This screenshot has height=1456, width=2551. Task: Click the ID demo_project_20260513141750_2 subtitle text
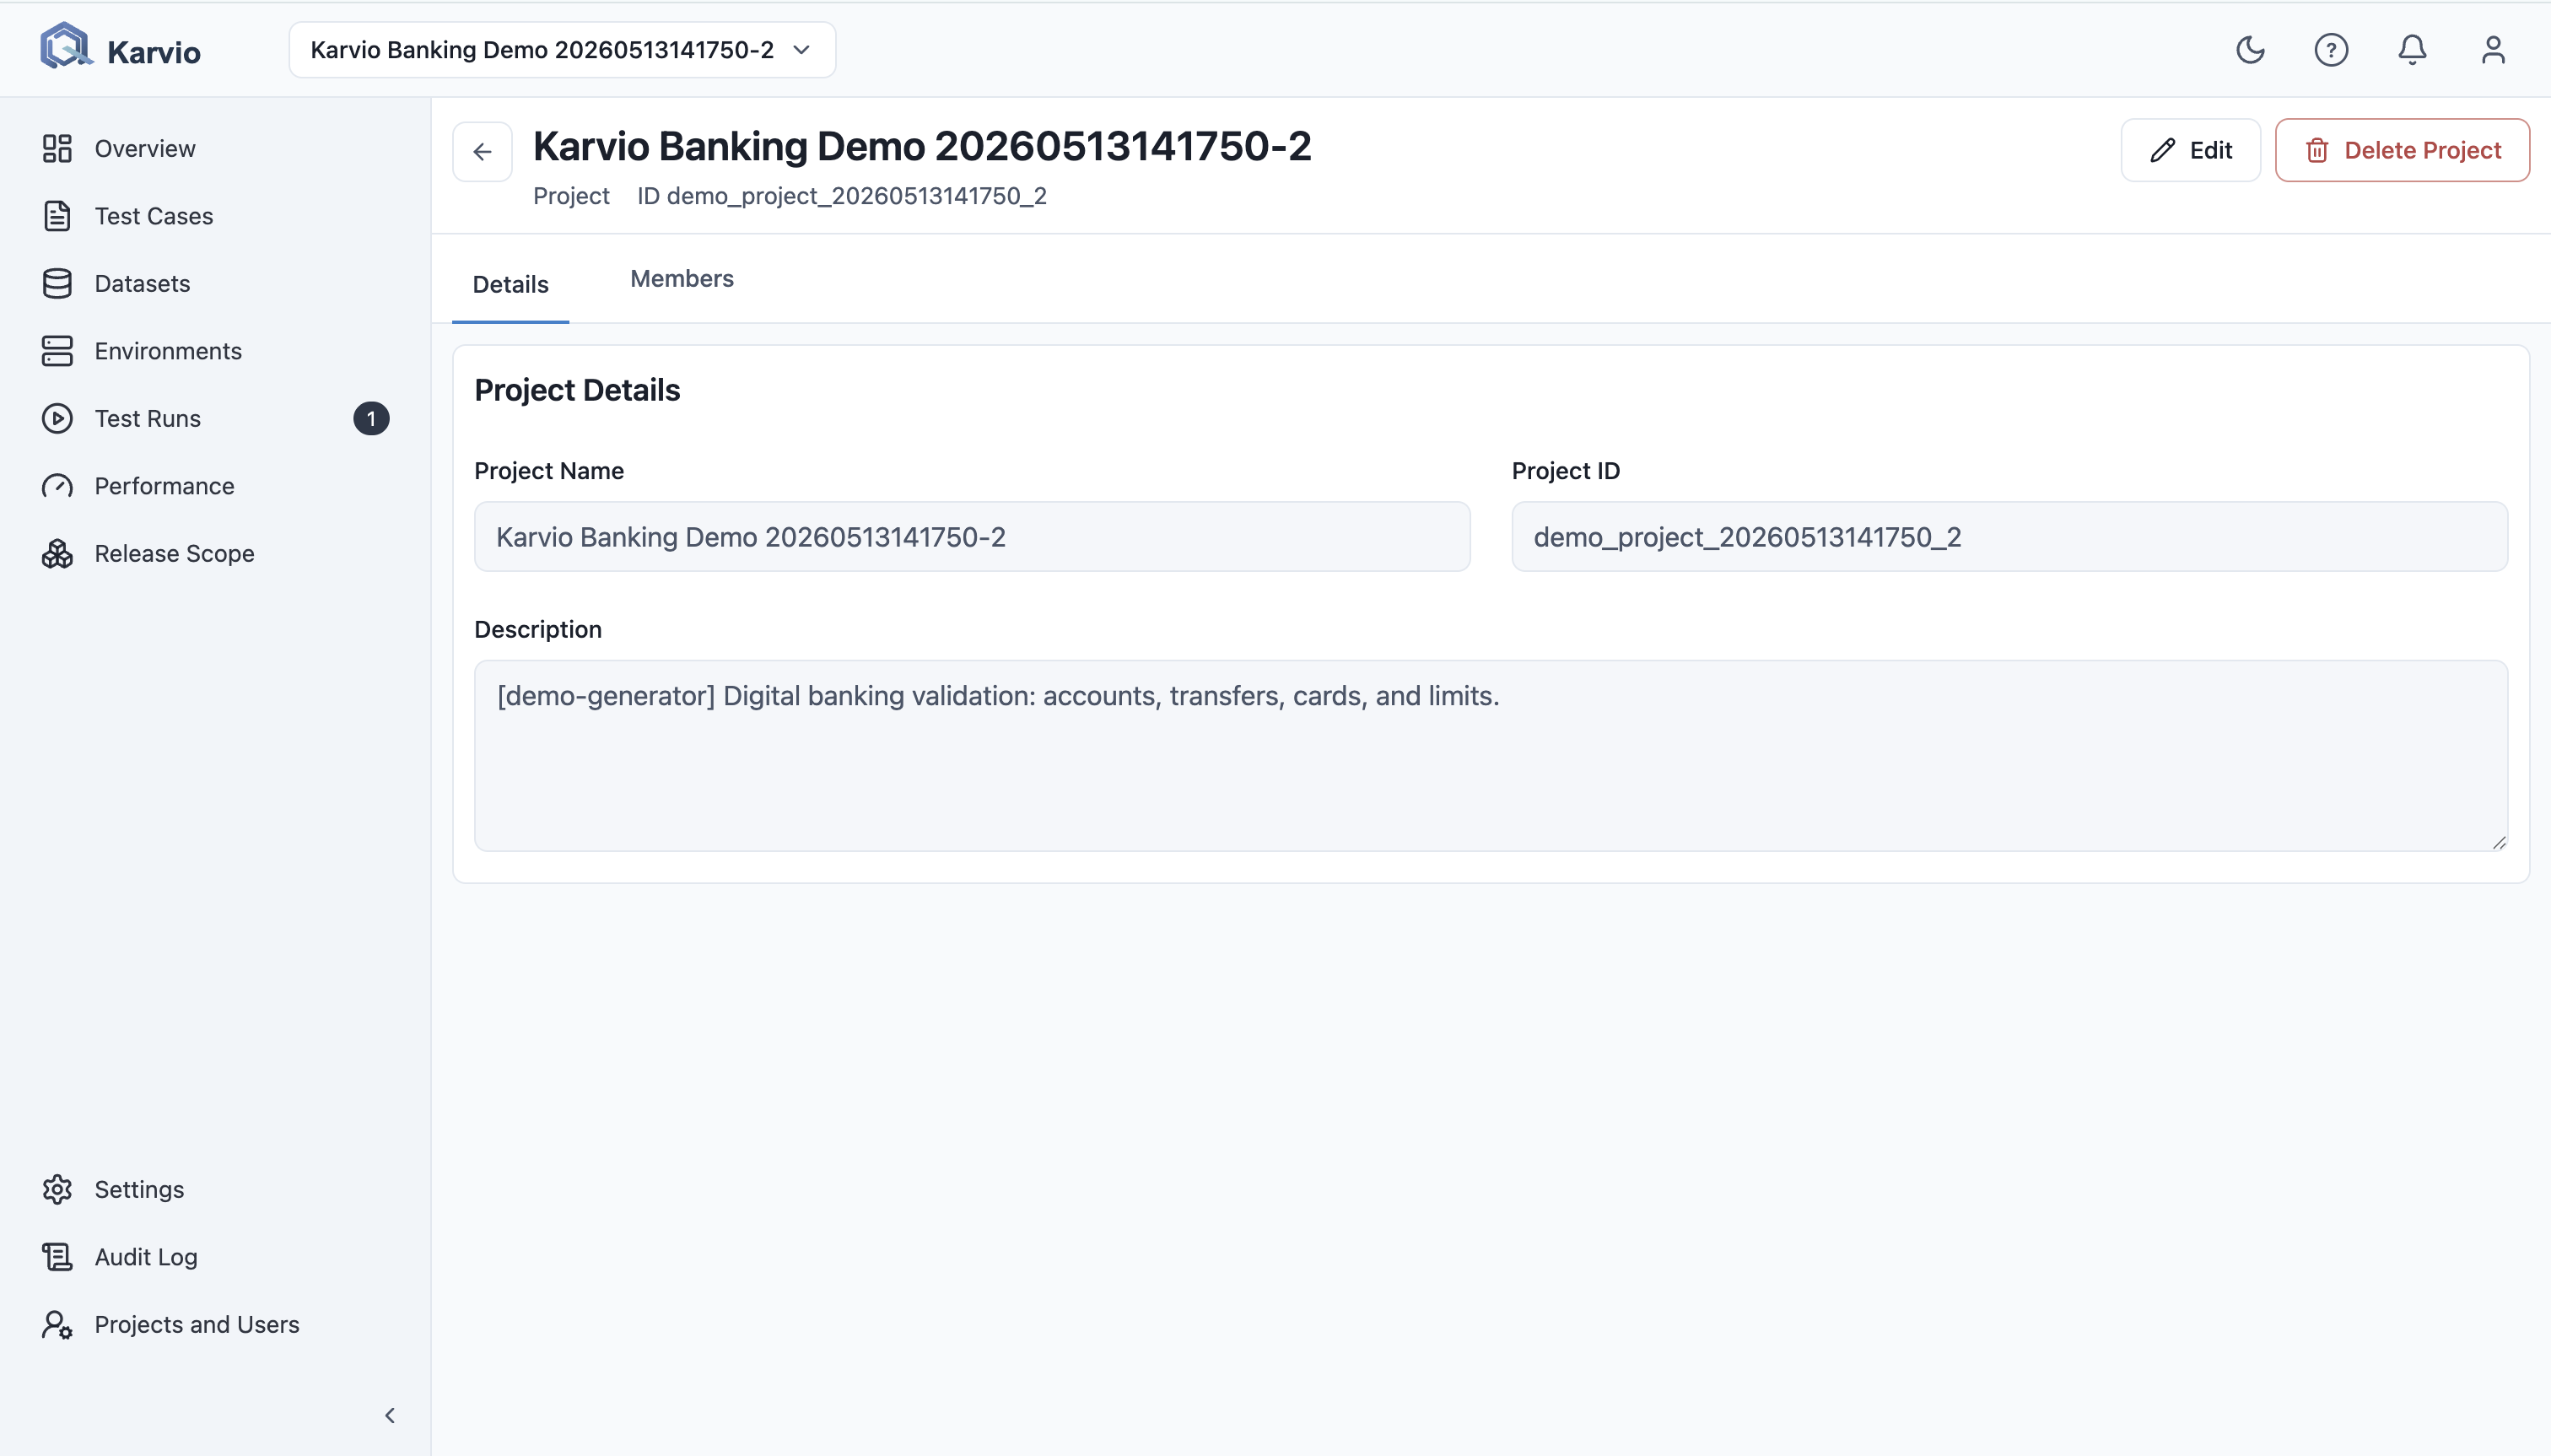coord(842,196)
